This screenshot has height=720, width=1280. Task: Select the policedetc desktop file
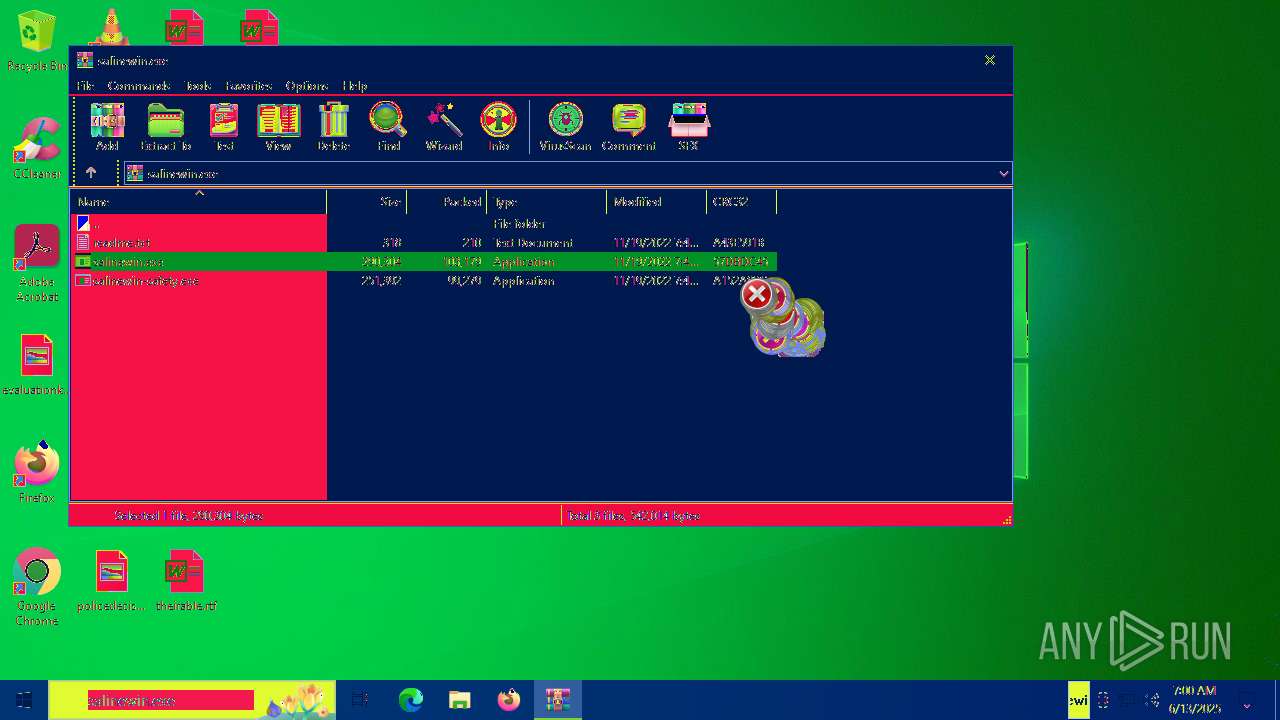pyautogui.click(x=111, y=580)
